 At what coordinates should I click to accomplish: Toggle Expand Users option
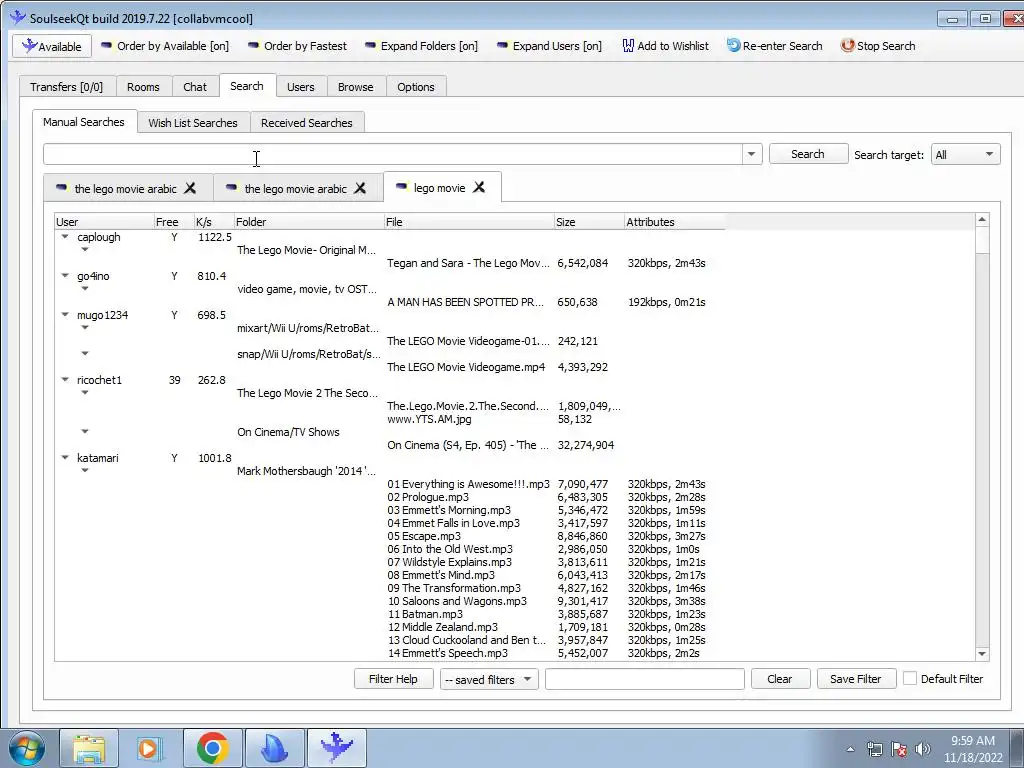pyautogui.click(x=549, y=46)
